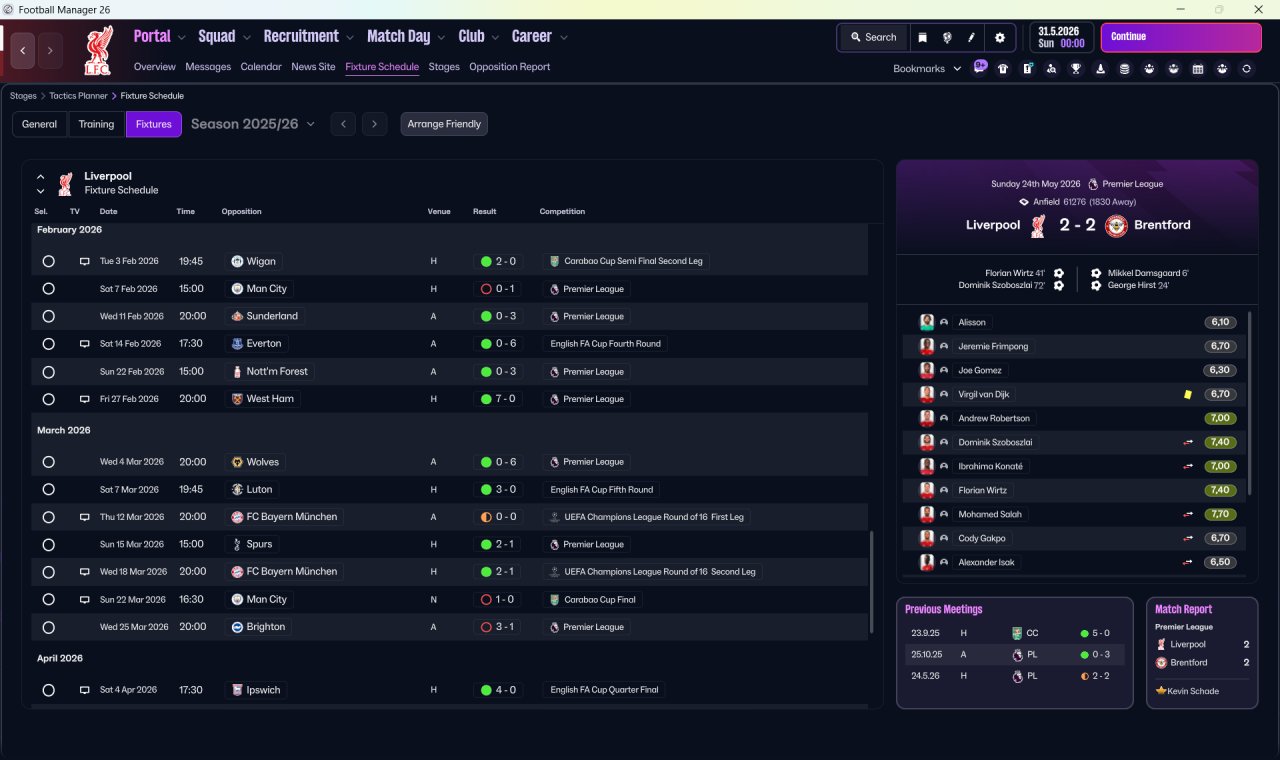Click the Liverpool crest in the match summary
This screenshot has height=760, width=1280.
1039,225
